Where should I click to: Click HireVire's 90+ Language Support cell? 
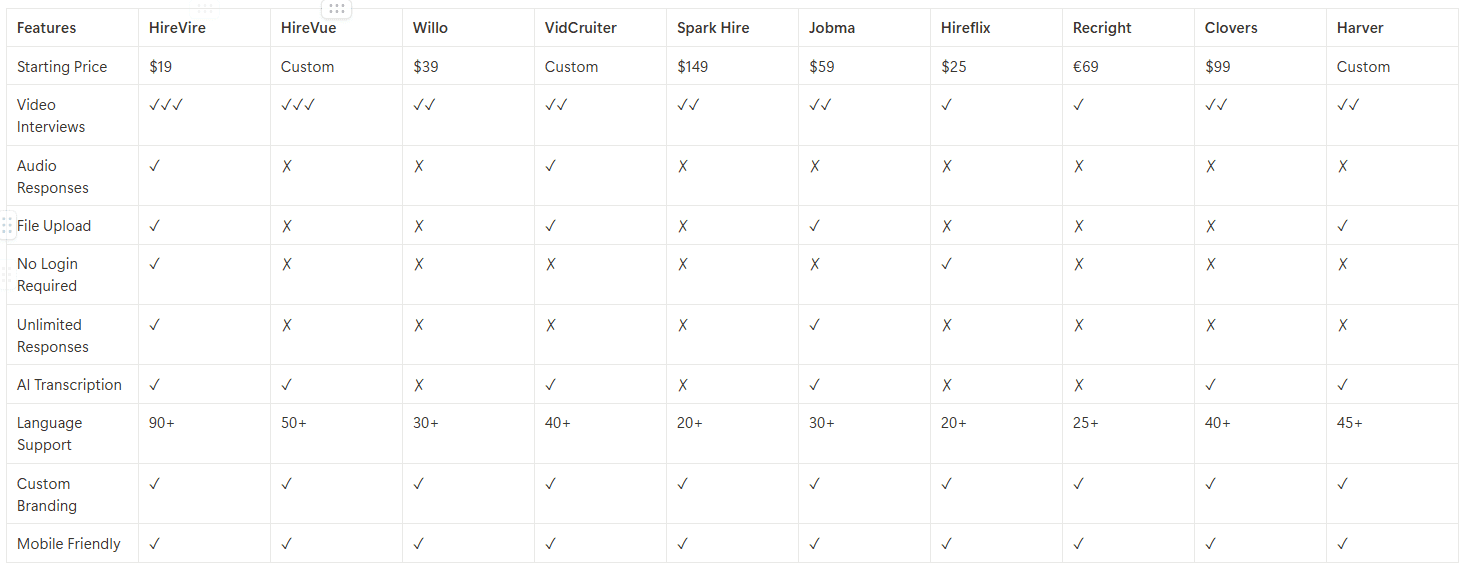(162, 423)
